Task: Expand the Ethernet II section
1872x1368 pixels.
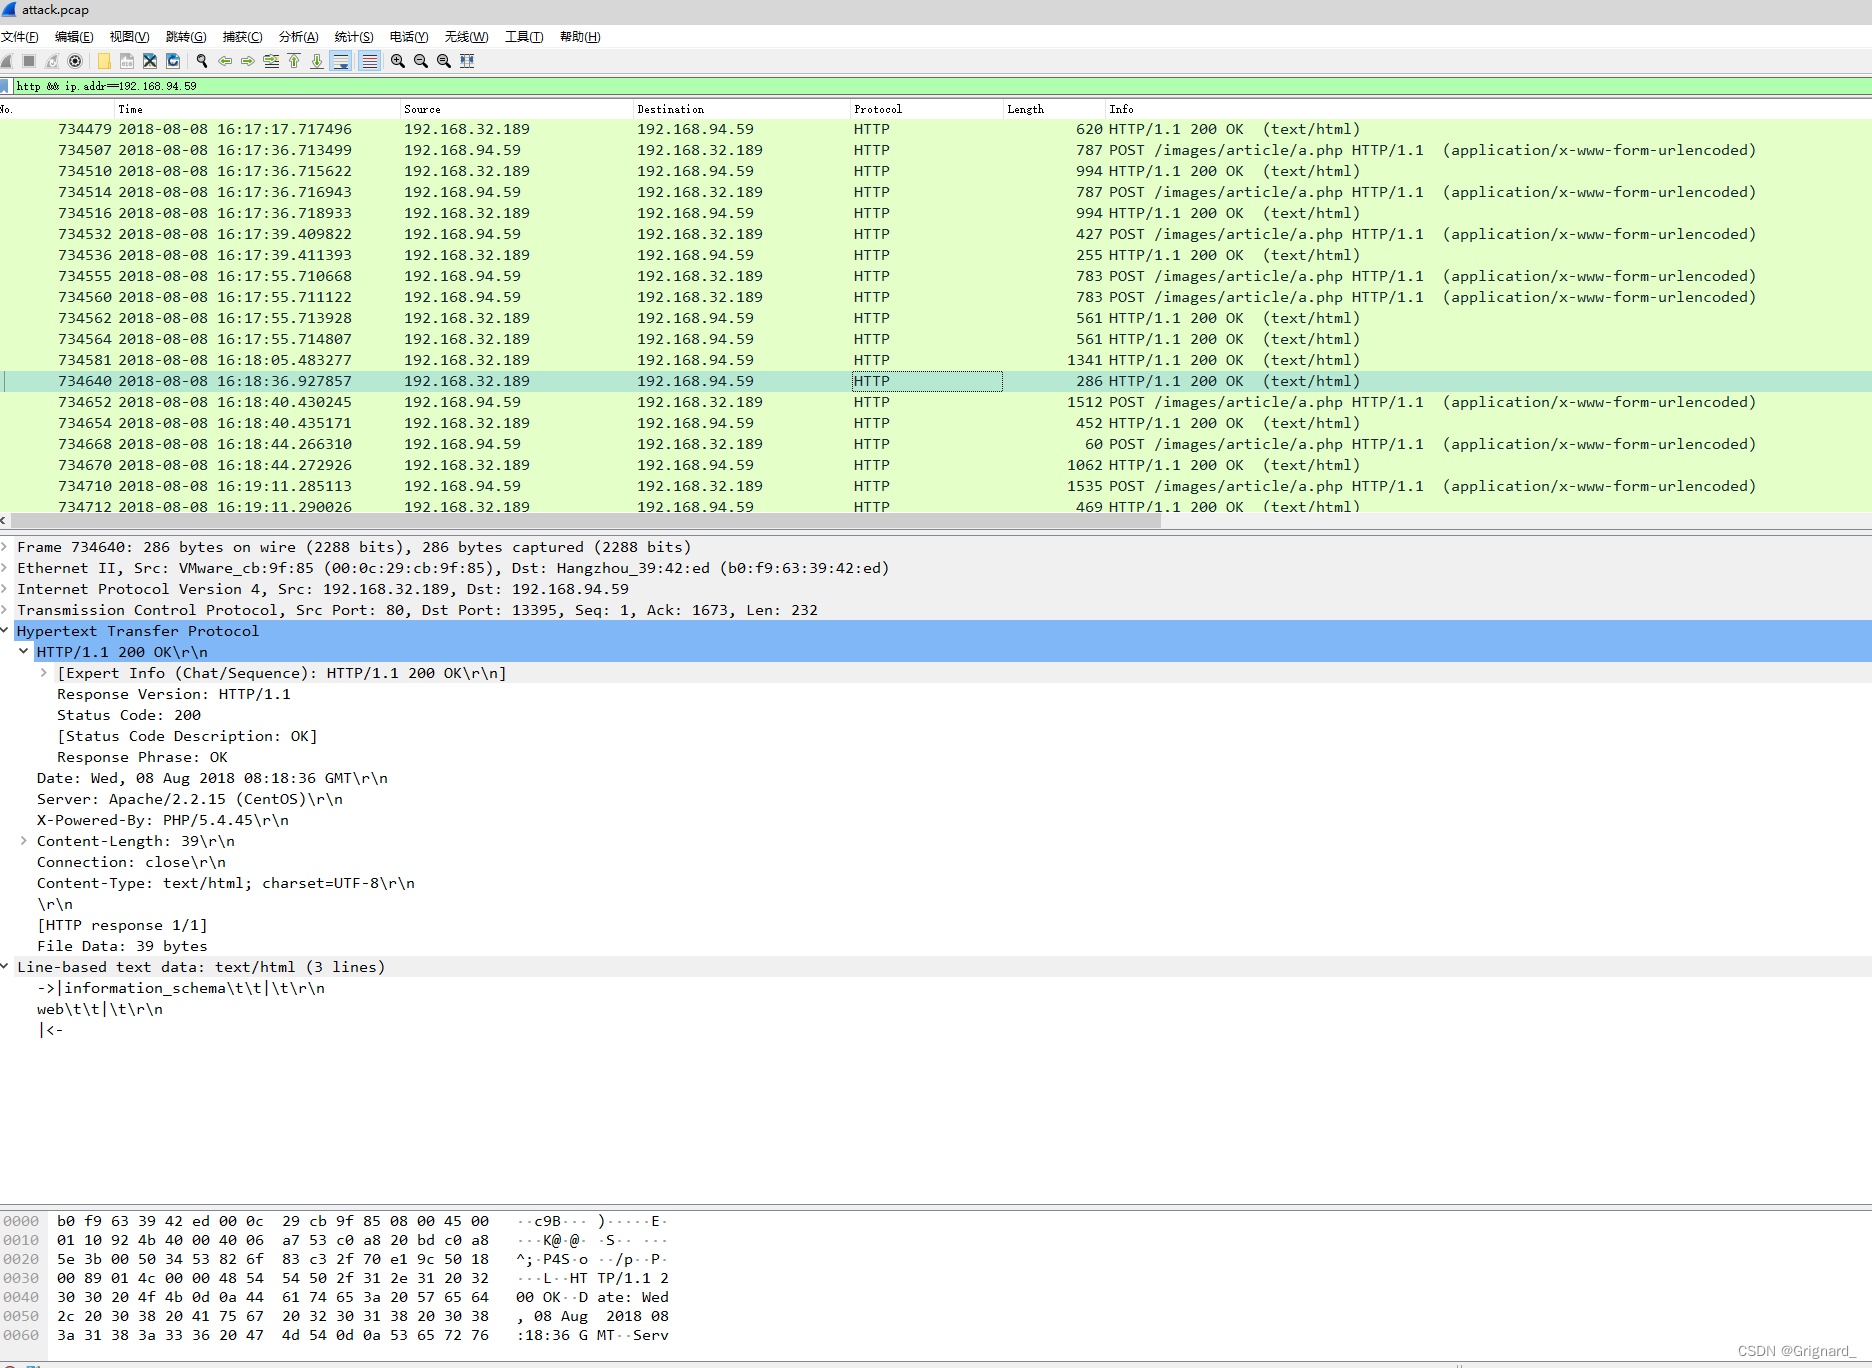Action: click(x=5, y=568)
